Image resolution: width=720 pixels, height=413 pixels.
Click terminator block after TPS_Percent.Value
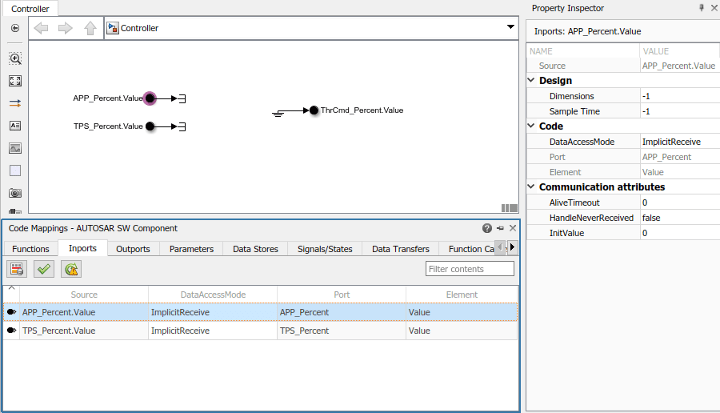pyautogui.click(x=182, y=126)
